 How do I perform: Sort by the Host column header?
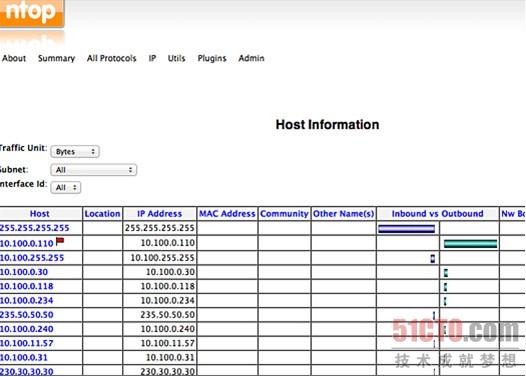click(40, 214)
